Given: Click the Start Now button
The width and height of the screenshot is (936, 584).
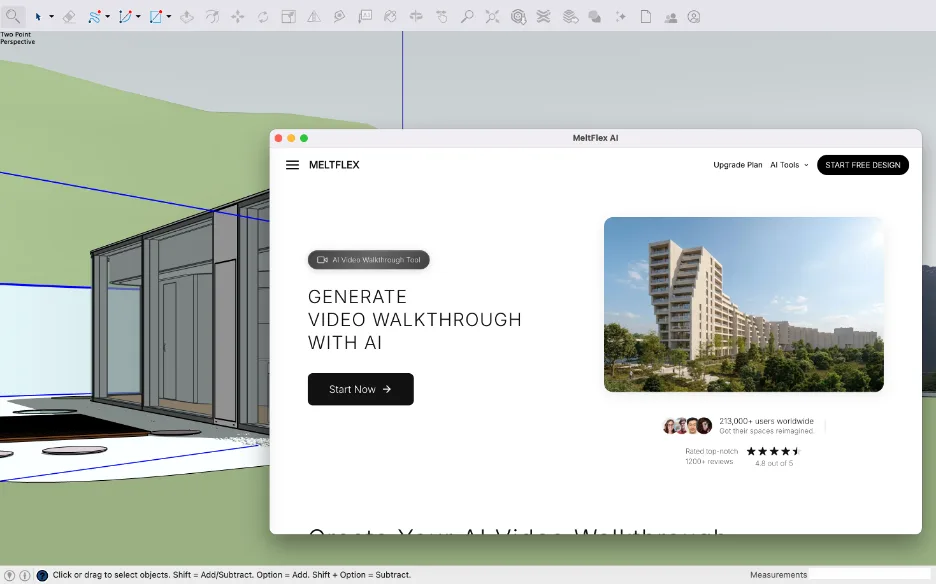Looking at the screenshot, I should tap(361, 389).
